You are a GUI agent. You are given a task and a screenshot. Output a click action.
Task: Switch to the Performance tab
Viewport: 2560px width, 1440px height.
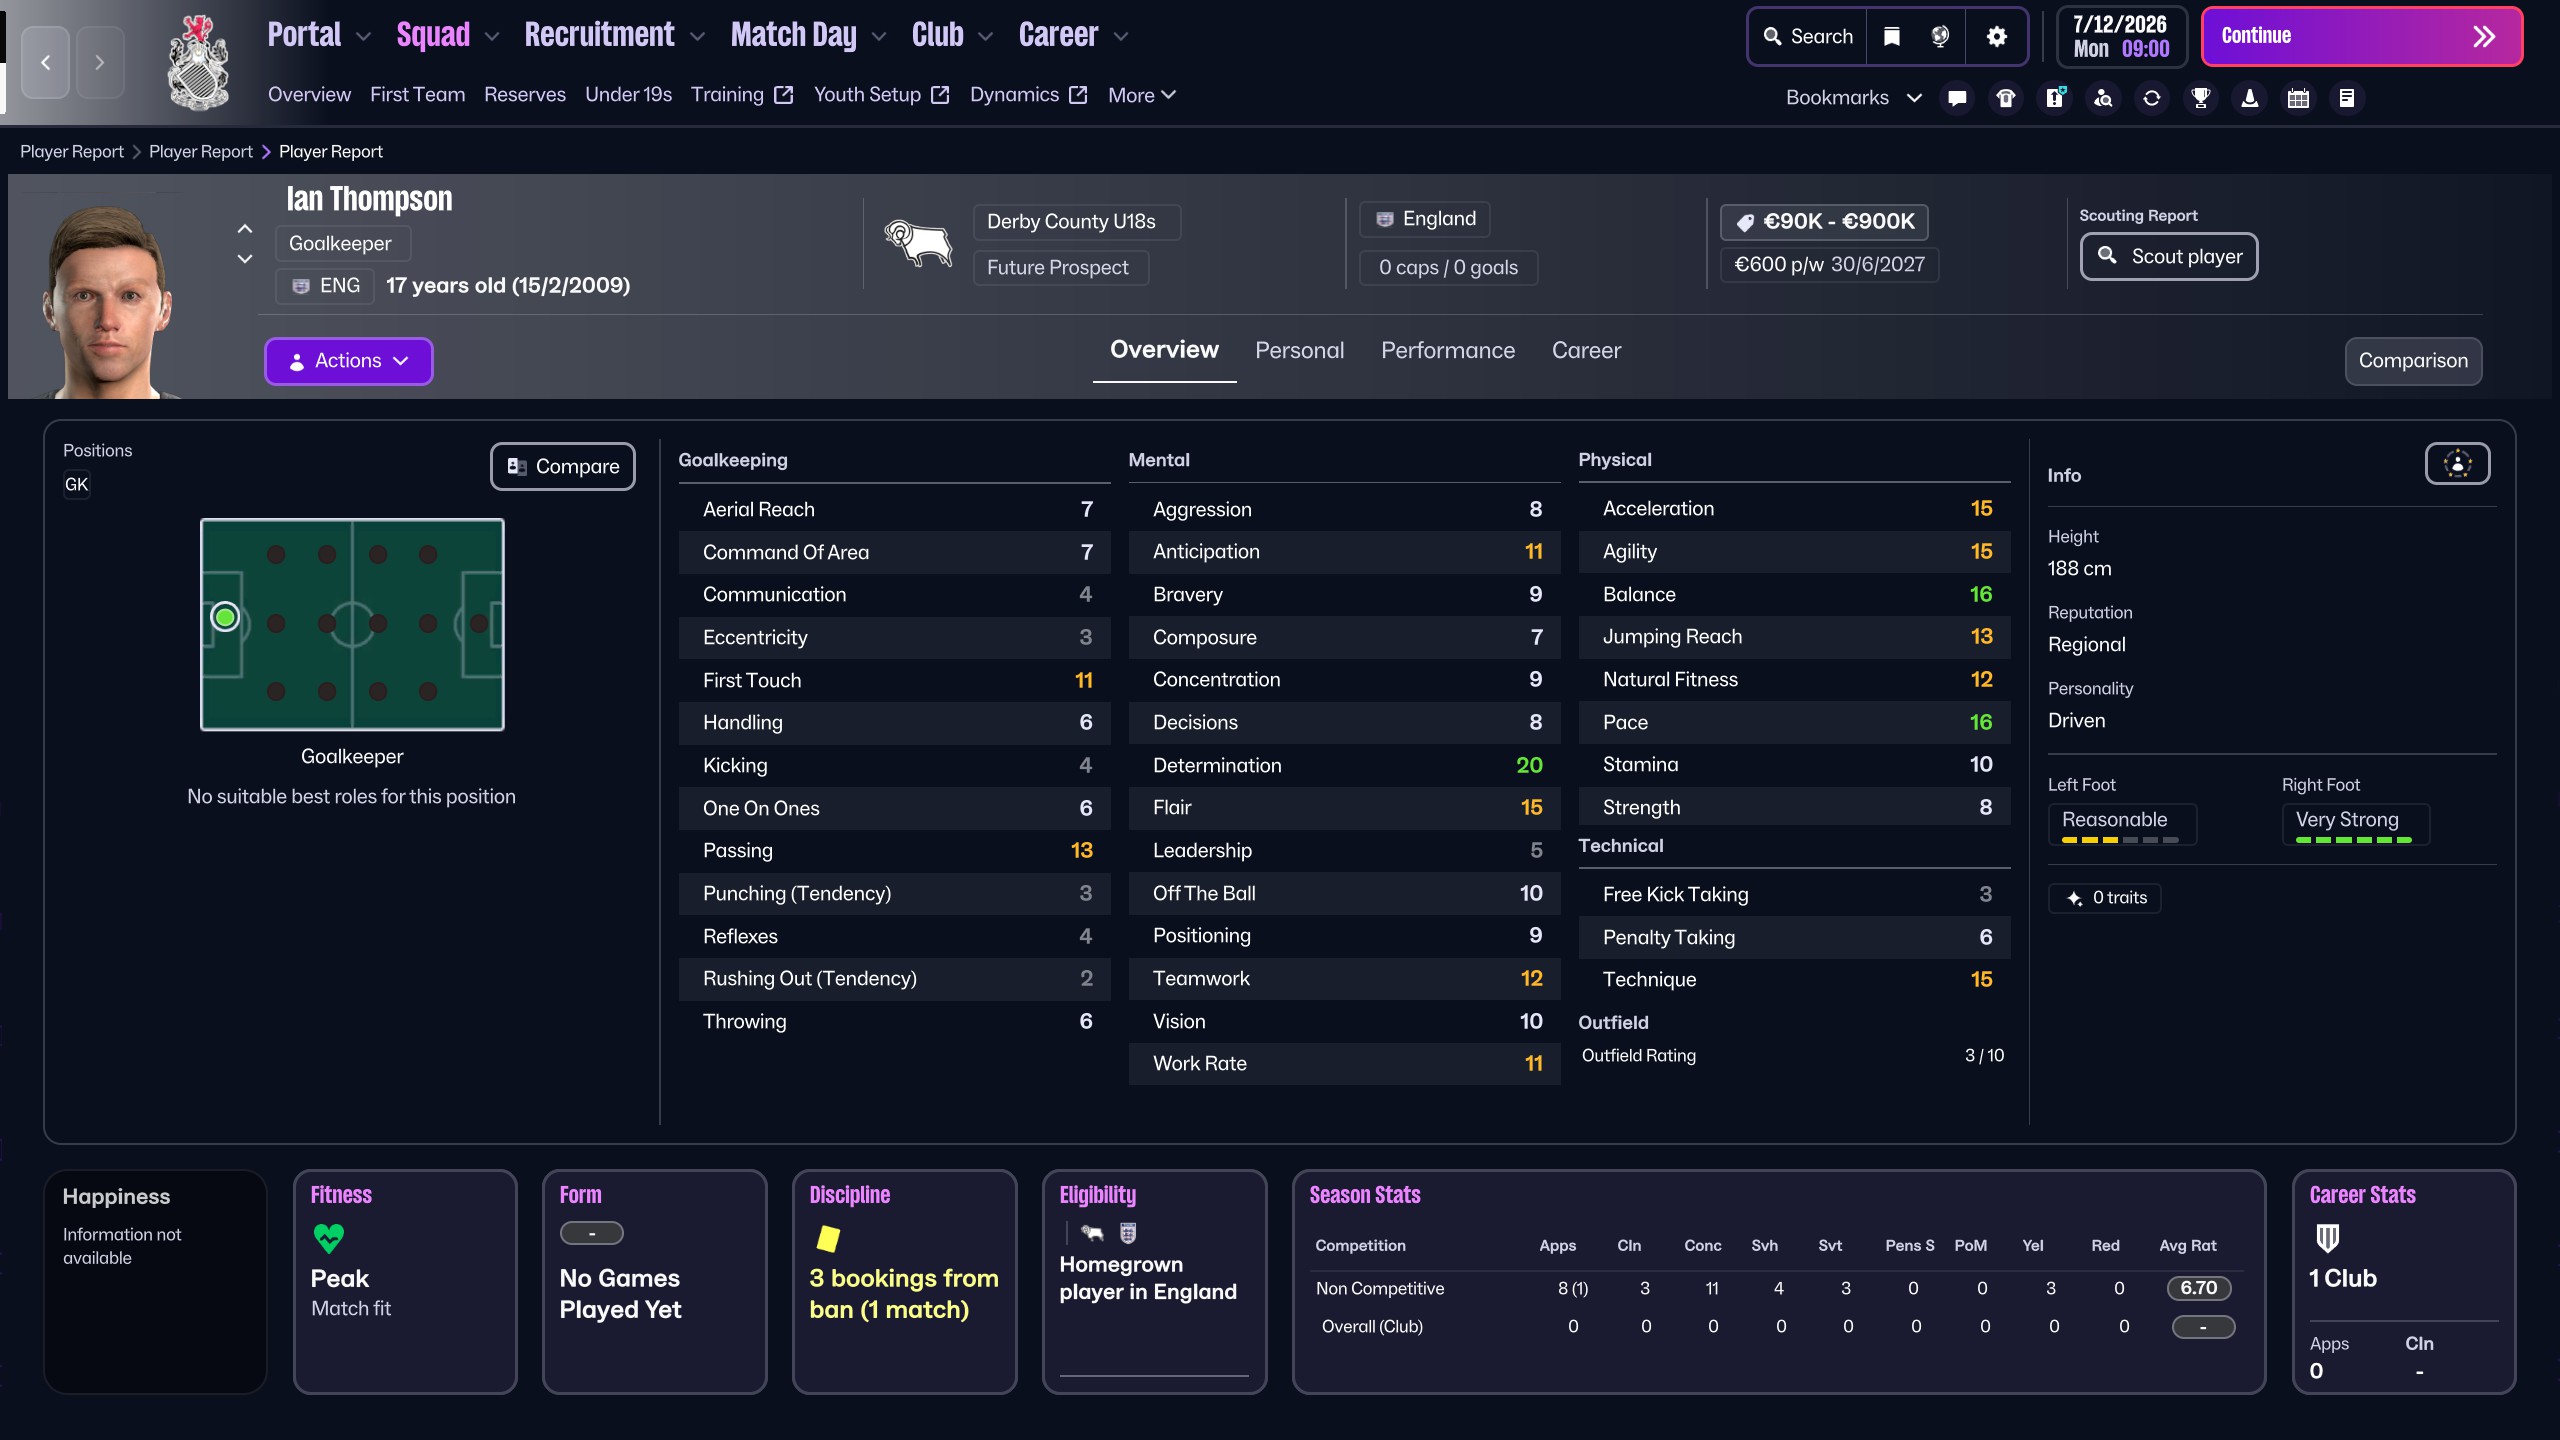(x=1447, y=350)
